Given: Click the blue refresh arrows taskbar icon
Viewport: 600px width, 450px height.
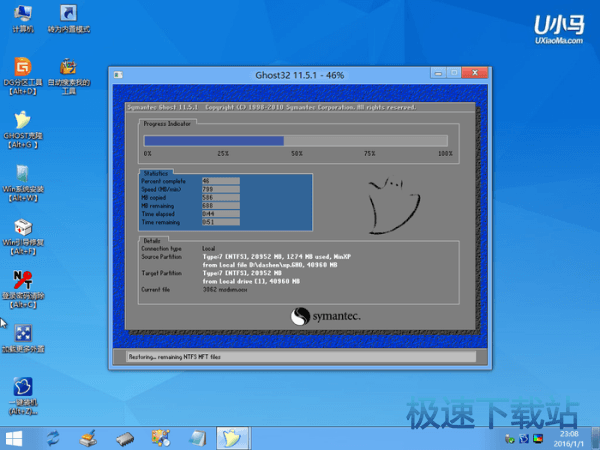Looking at the screenshot, I should (x=53, y=439).
